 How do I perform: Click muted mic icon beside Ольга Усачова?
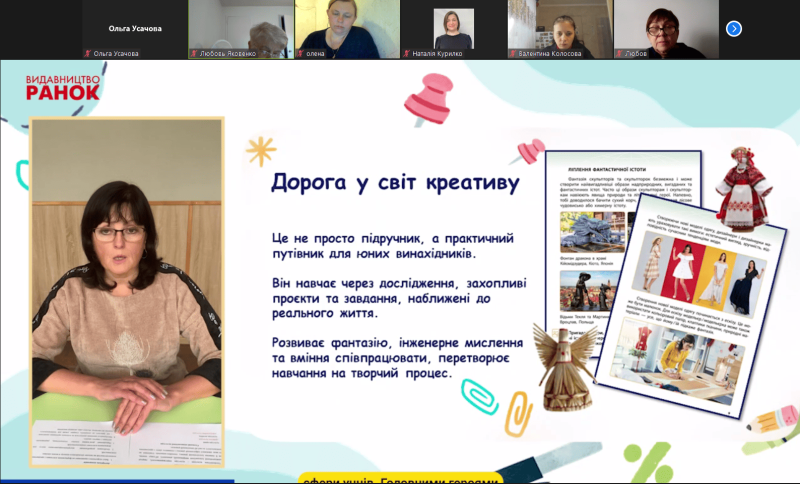click(87, 53)
